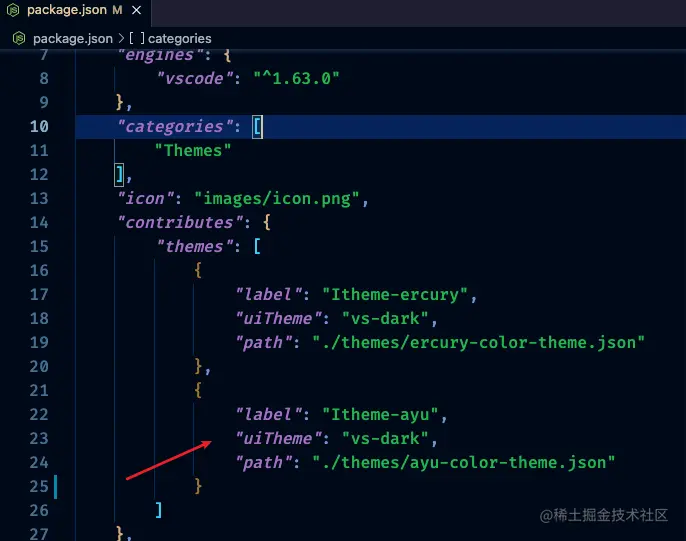Click the "uiTheme" key on line 18

278,318
